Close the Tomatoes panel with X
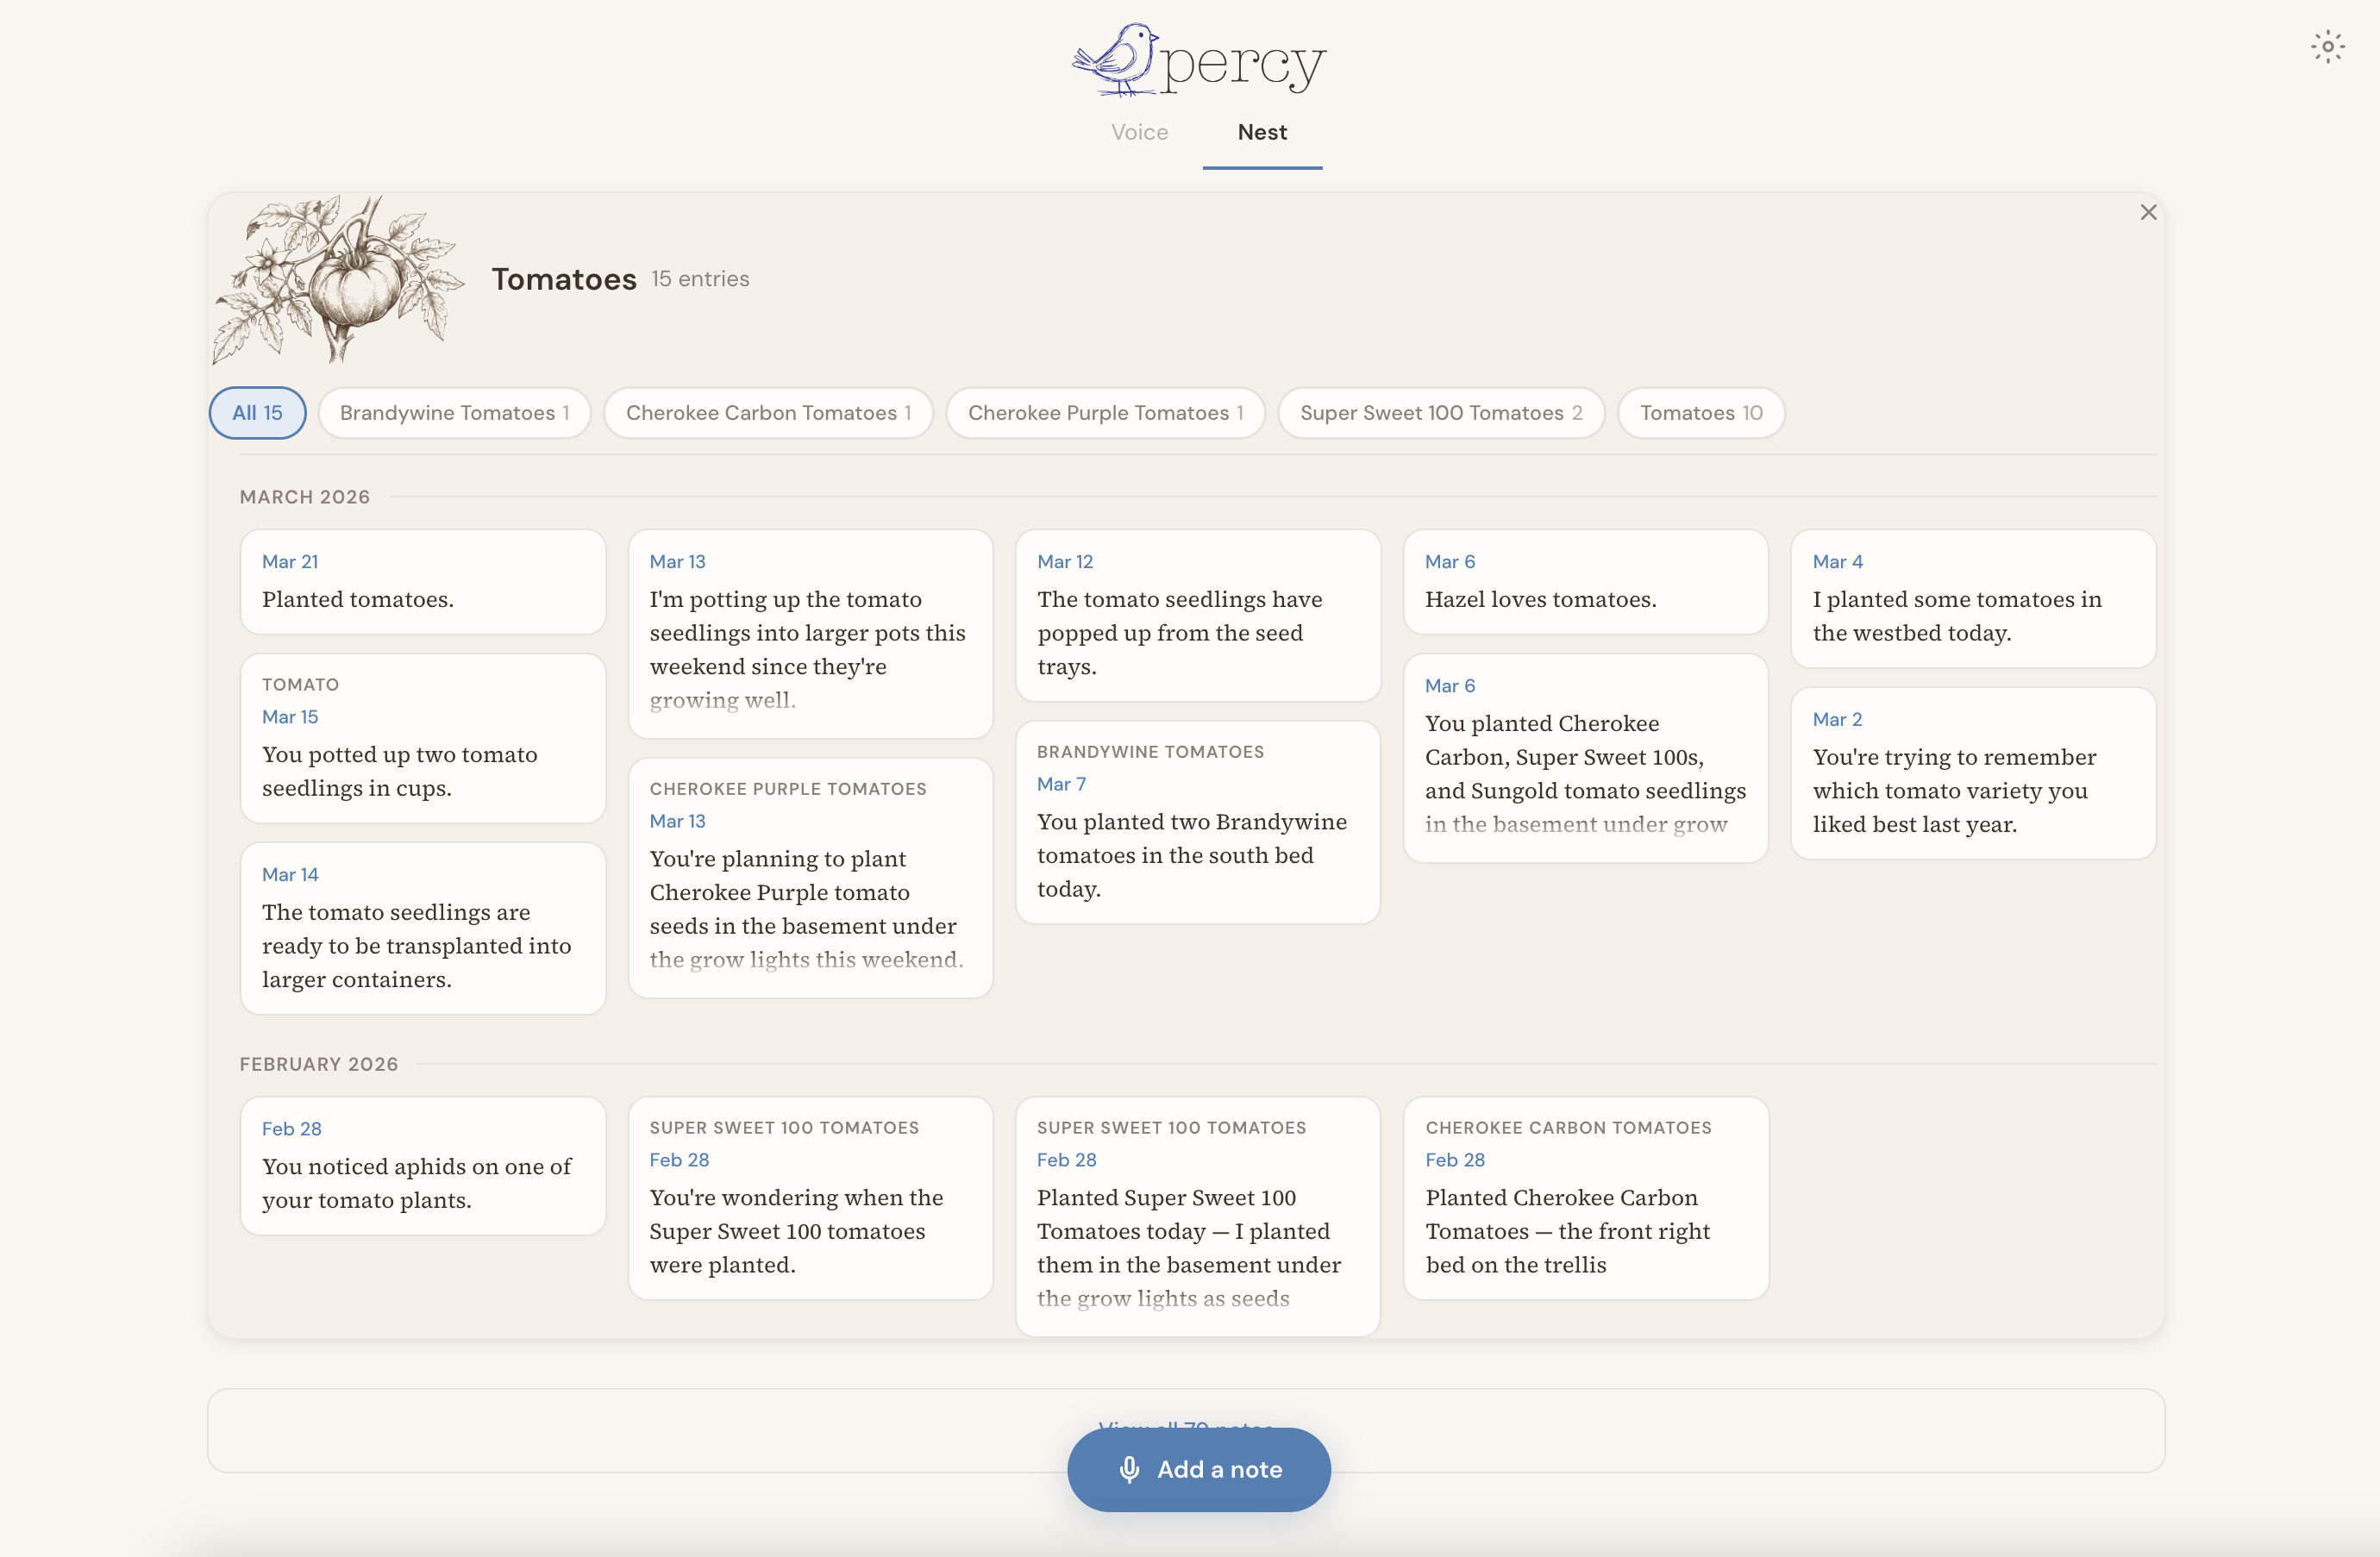2380x1557 pixels. pos(2148,212)
